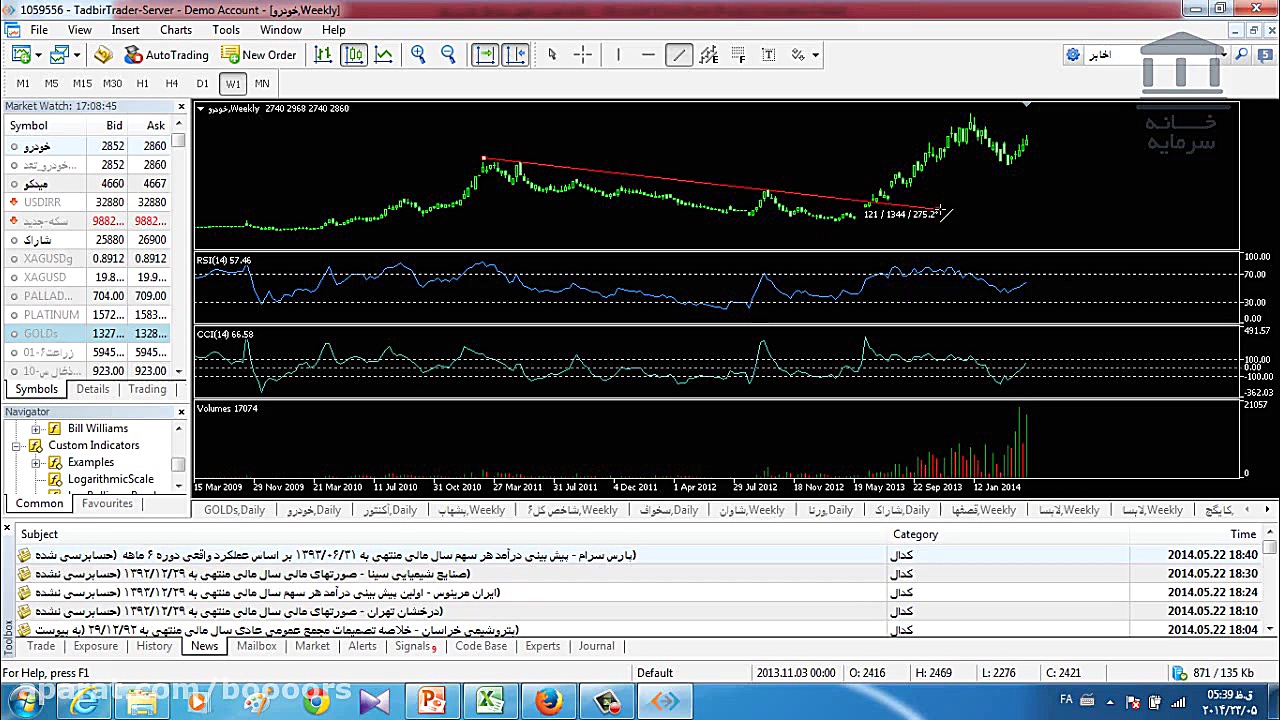The height and width of the screenshot is (720, 1280).
Task: Select the Crosshair tool
Action: tap(583, 55)
